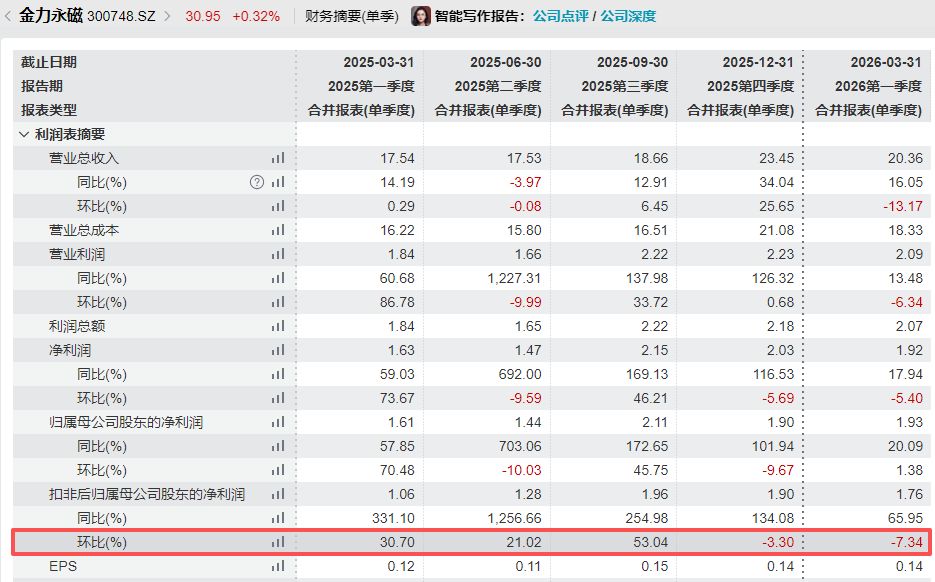Open chart icon for highlighted 环比(%) row

[278, 542]
